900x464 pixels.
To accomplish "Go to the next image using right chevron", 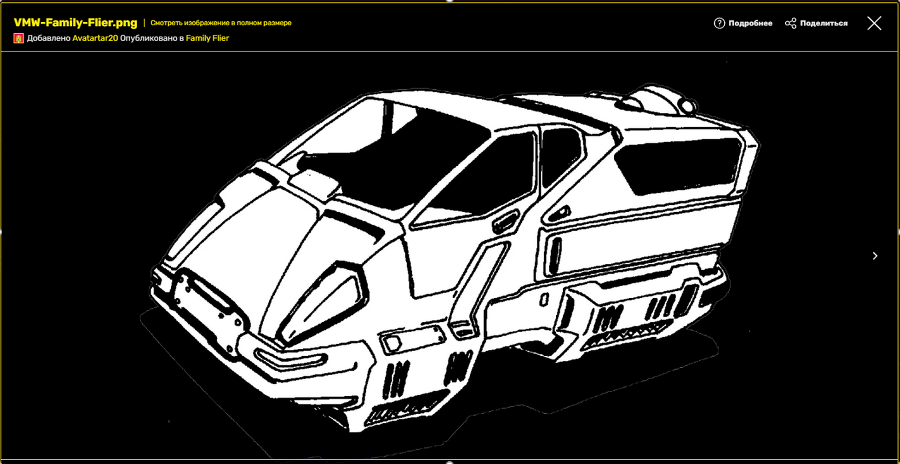I will point(875,256).
